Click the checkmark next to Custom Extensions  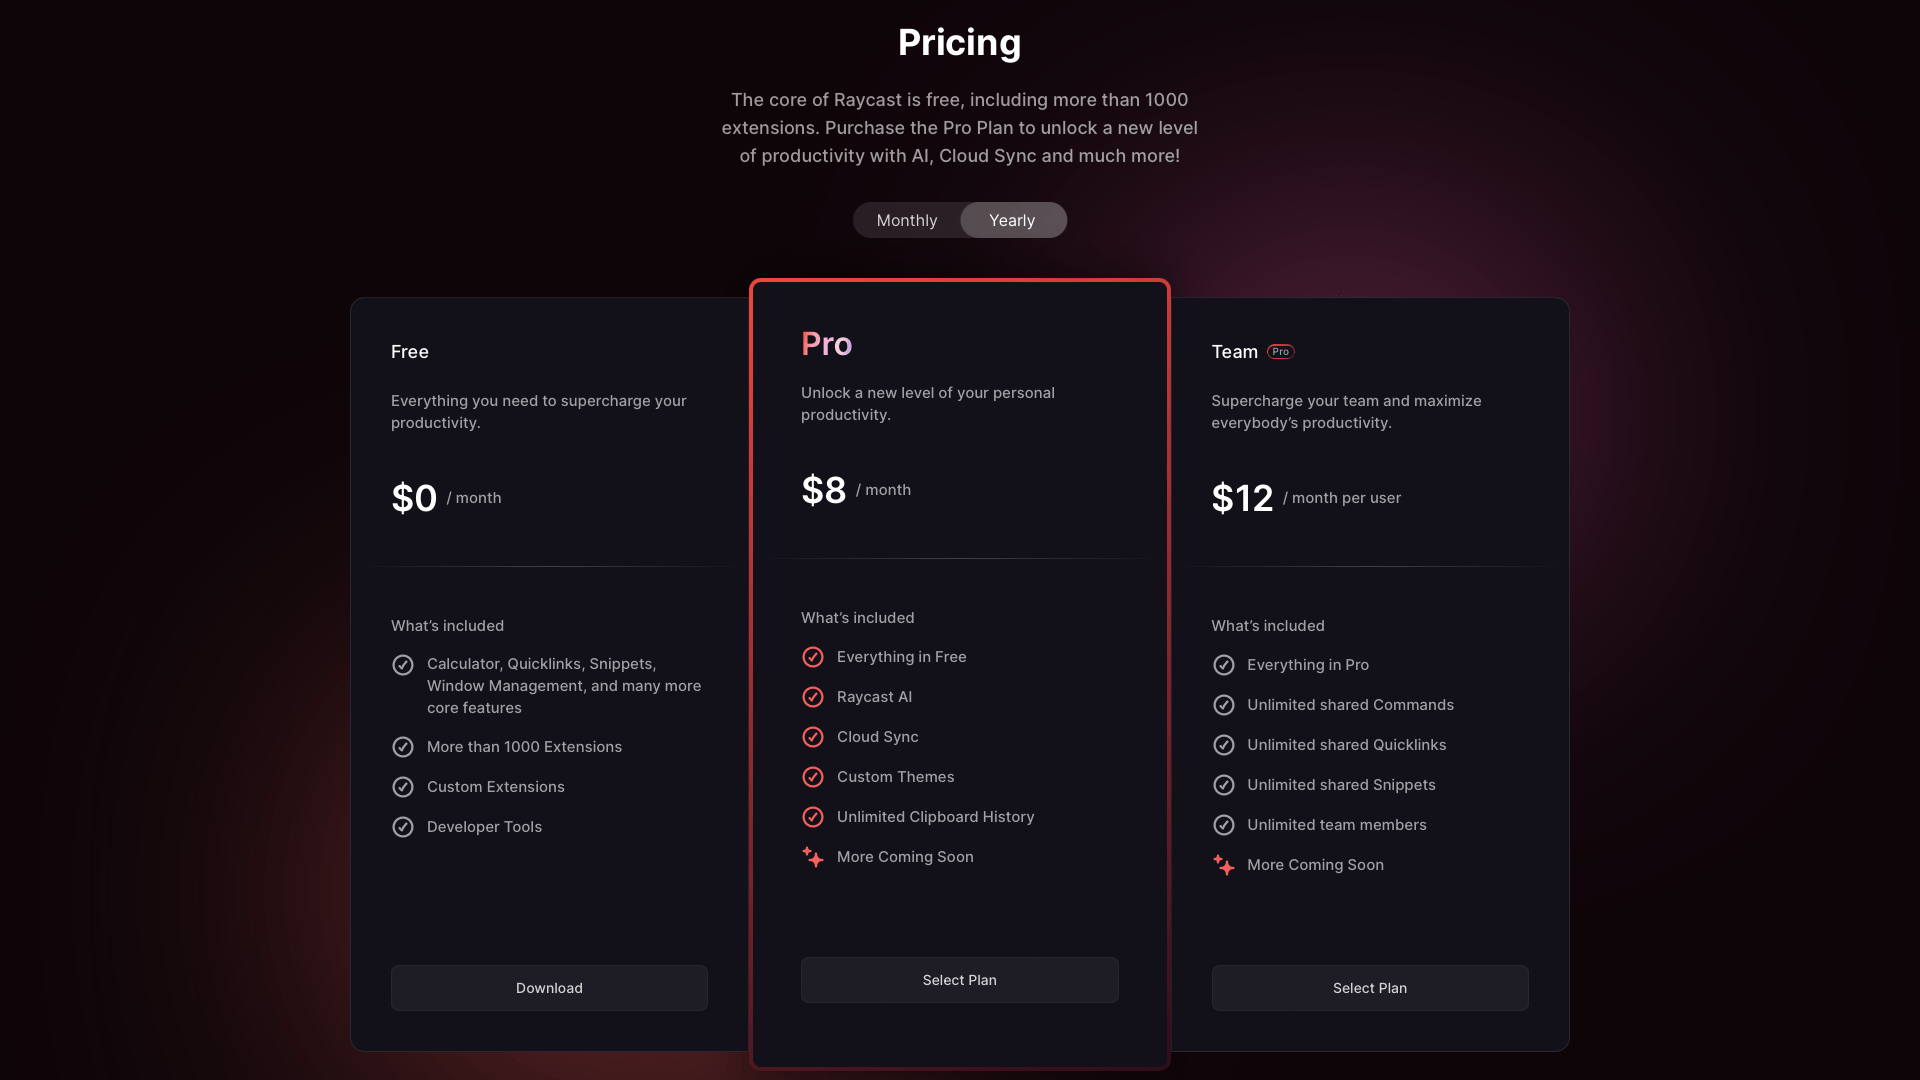(x=403, y=787)
